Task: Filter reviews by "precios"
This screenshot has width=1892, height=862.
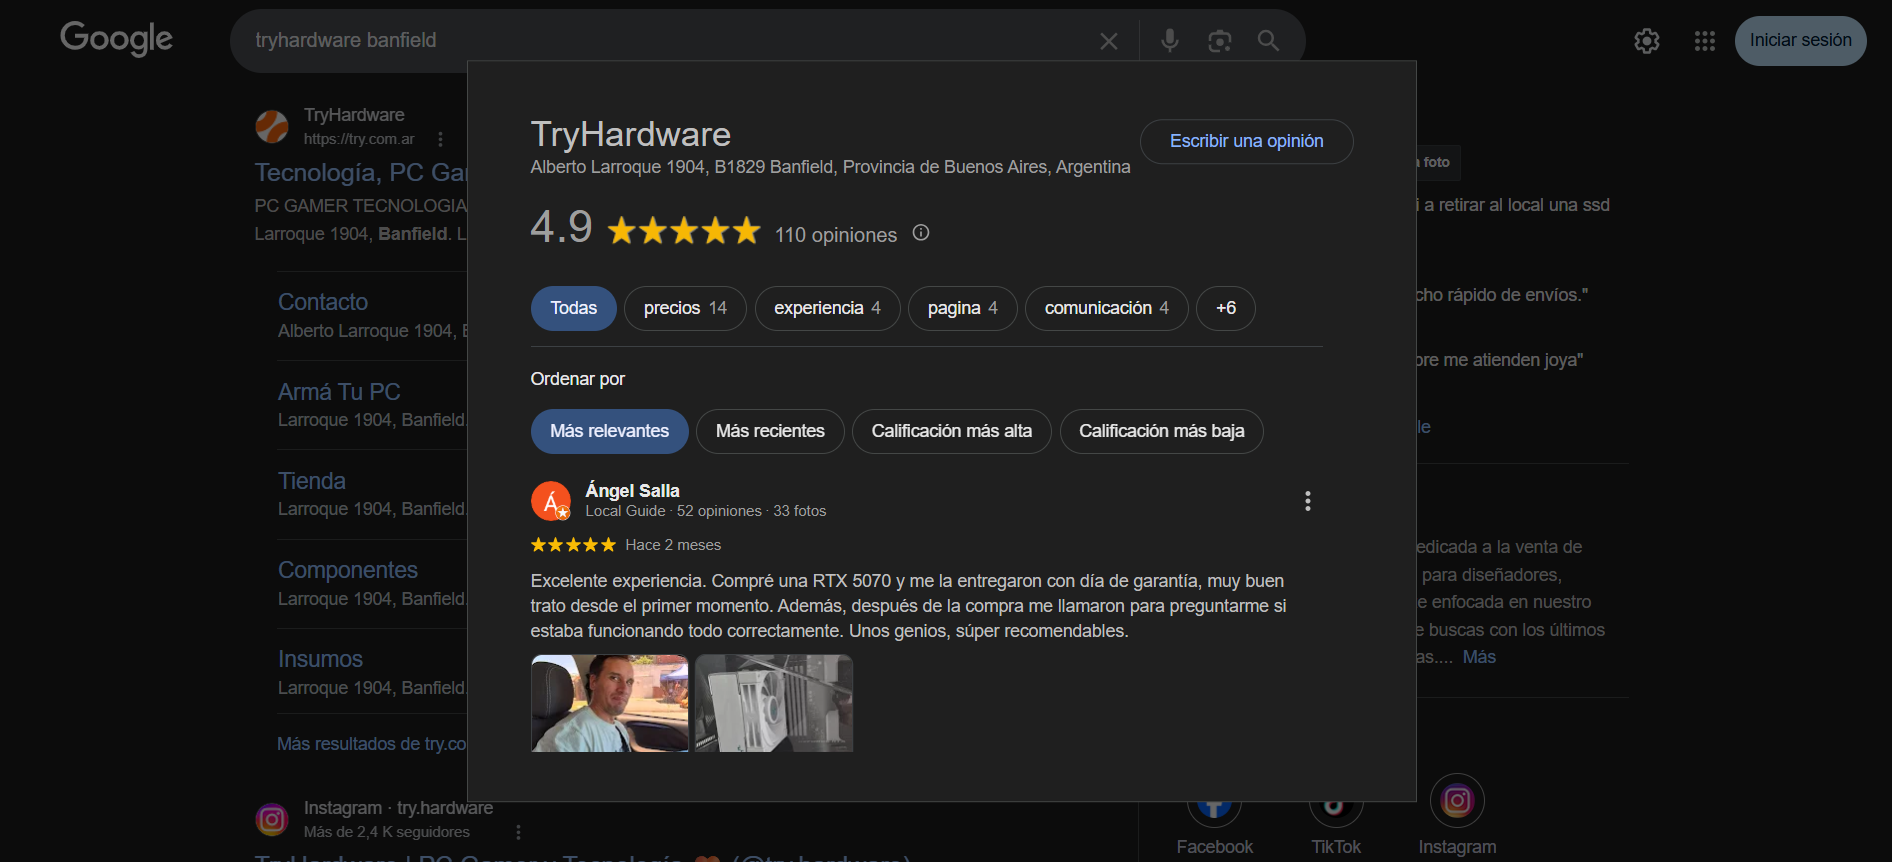Action: [684, 308]
